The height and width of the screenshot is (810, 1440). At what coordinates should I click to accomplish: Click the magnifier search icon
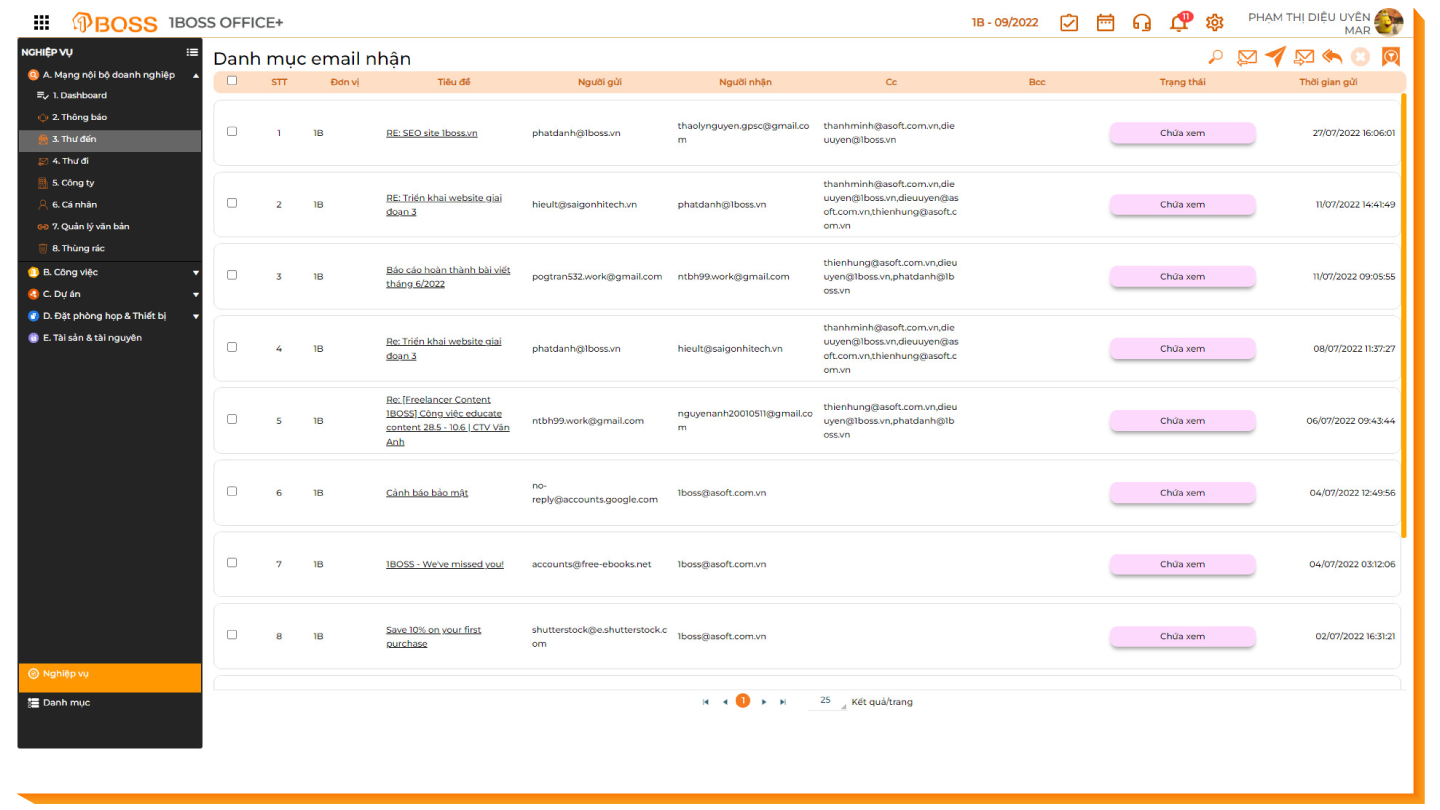(x=1215, y=57)
